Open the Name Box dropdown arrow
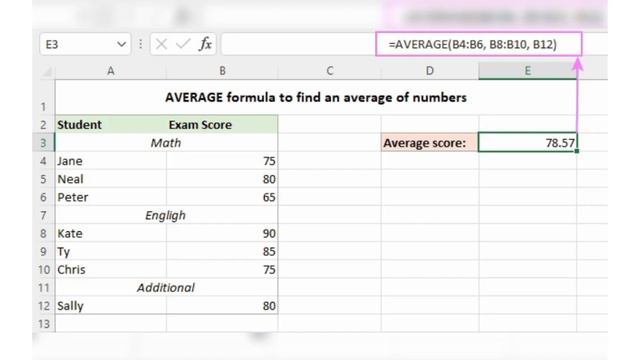640x360 pixels. 121,44
